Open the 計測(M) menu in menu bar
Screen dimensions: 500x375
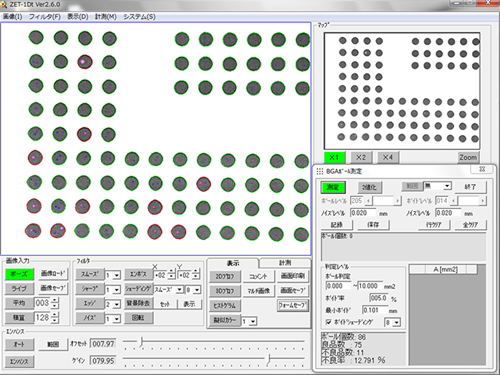pos(106,17)
